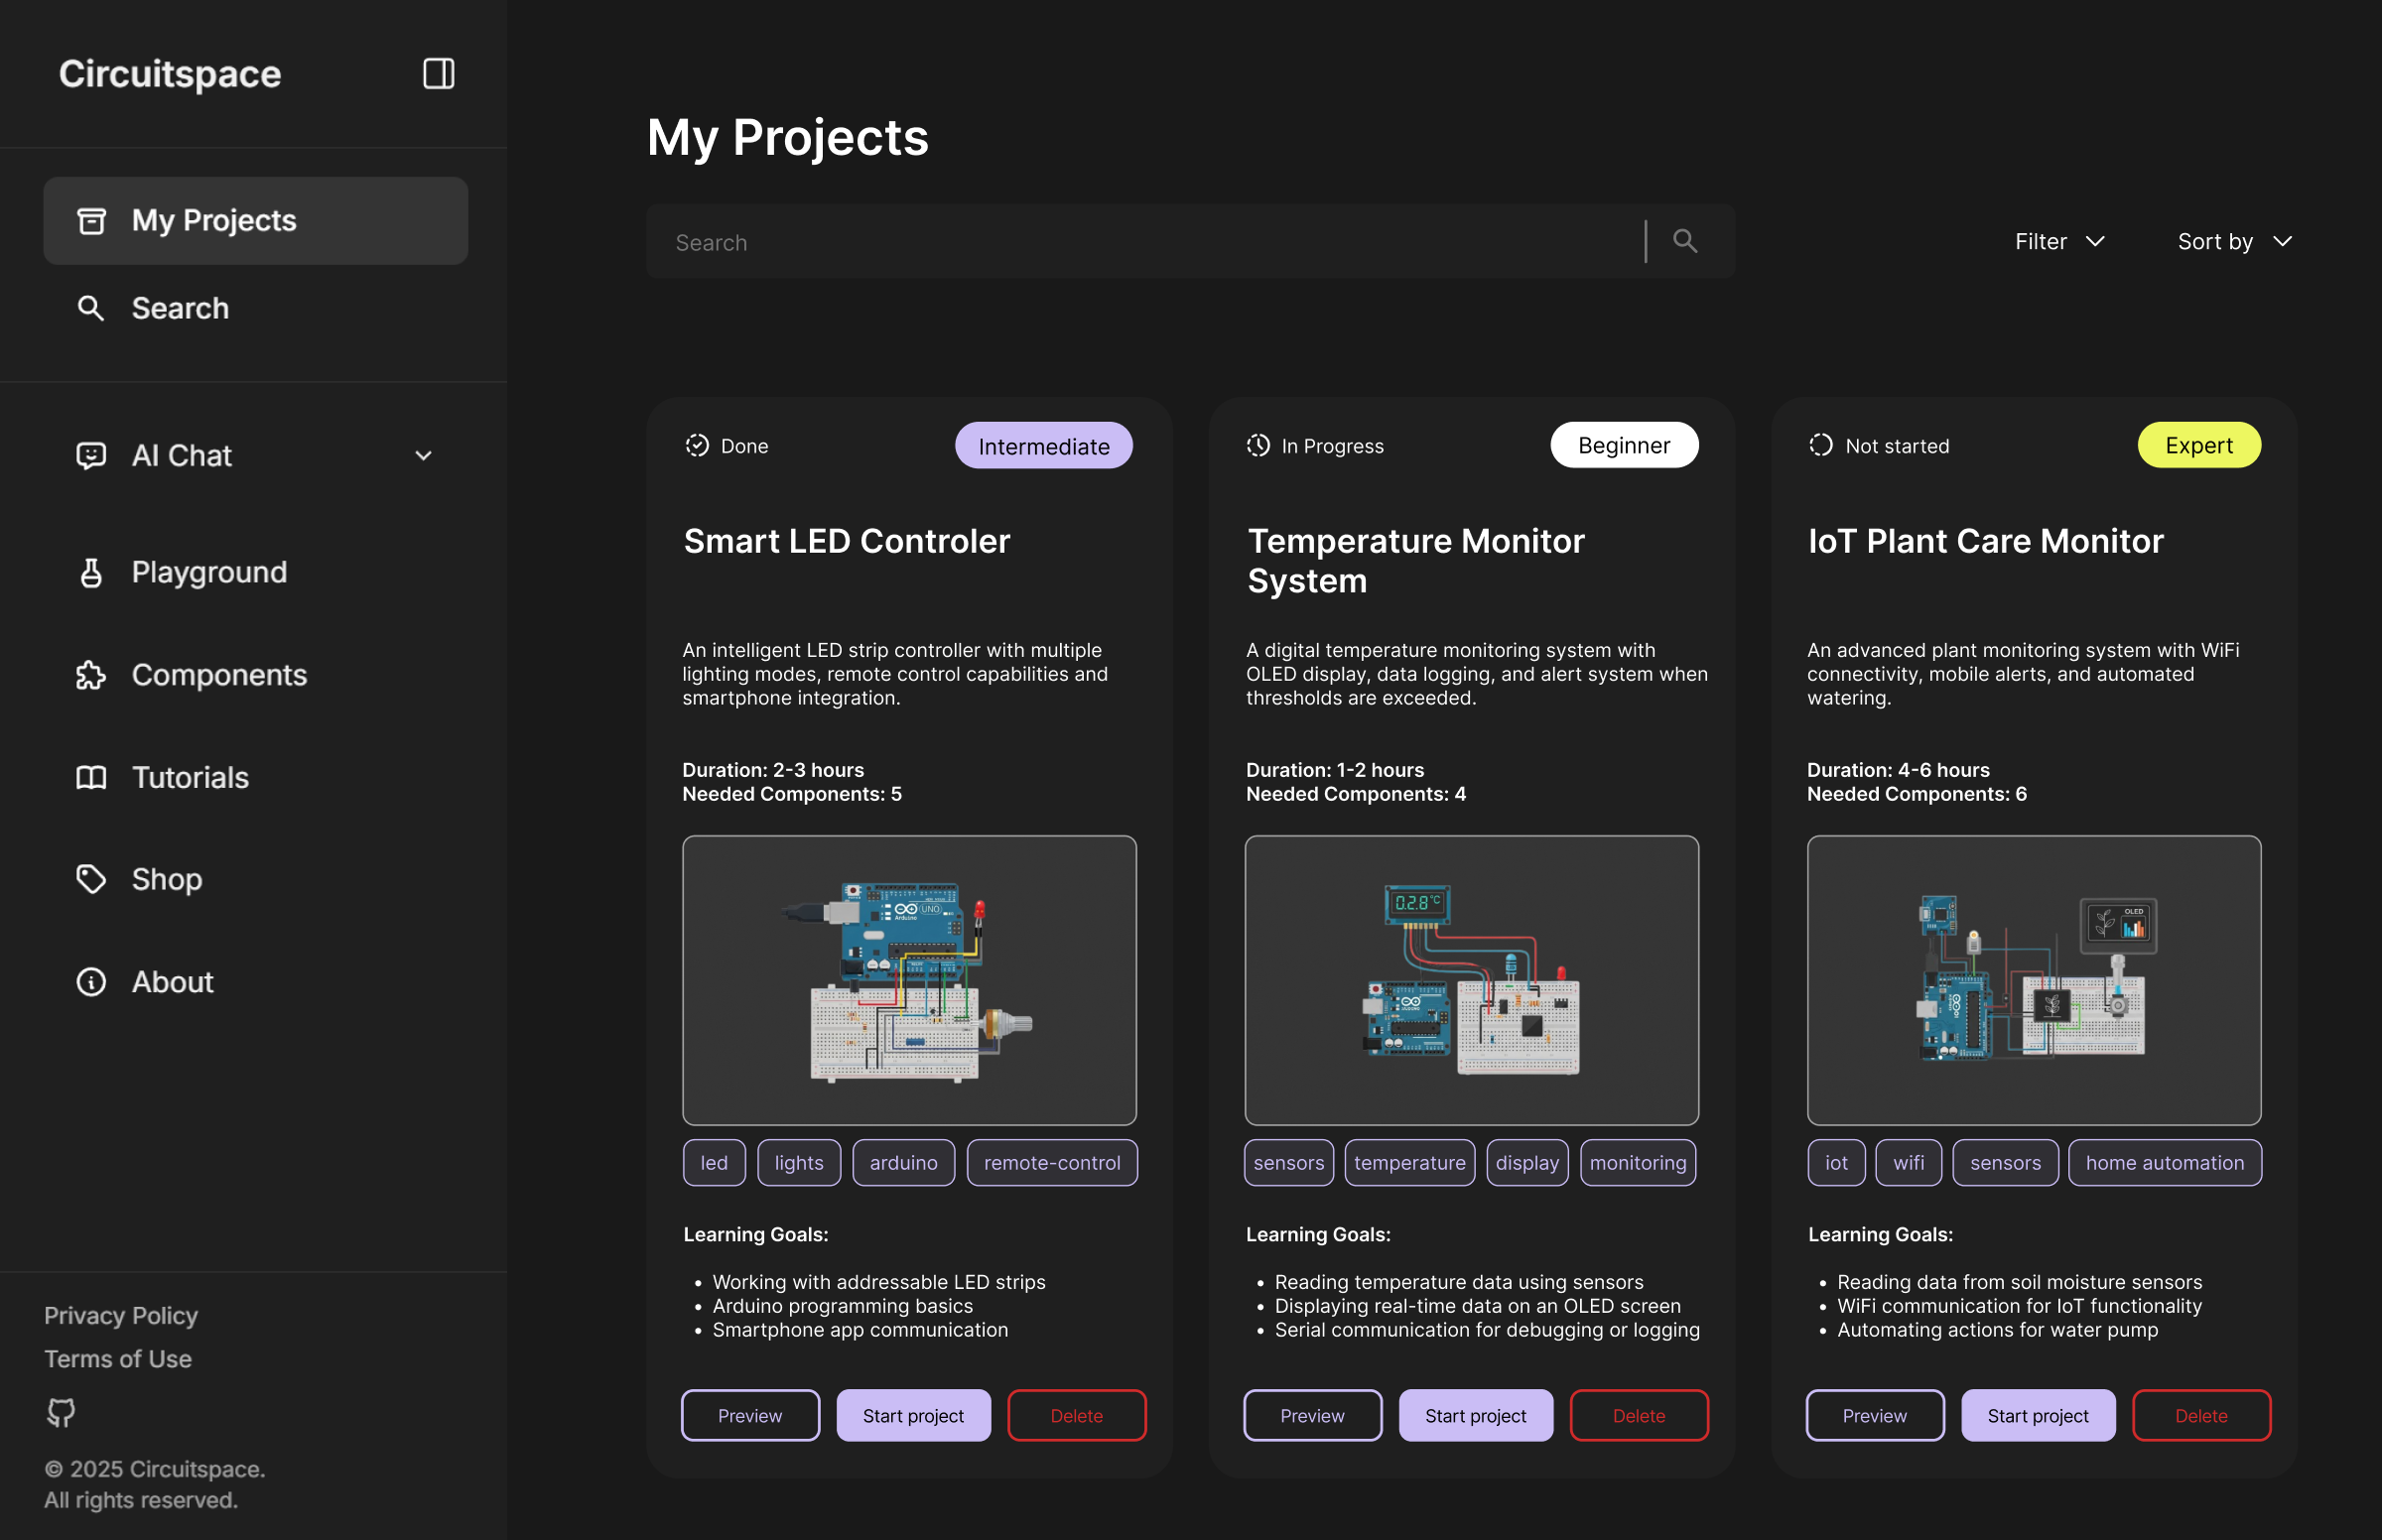Delete the Temperature Monitor System project
Screen dimensions: 2382x1540
(1638, 1414)
